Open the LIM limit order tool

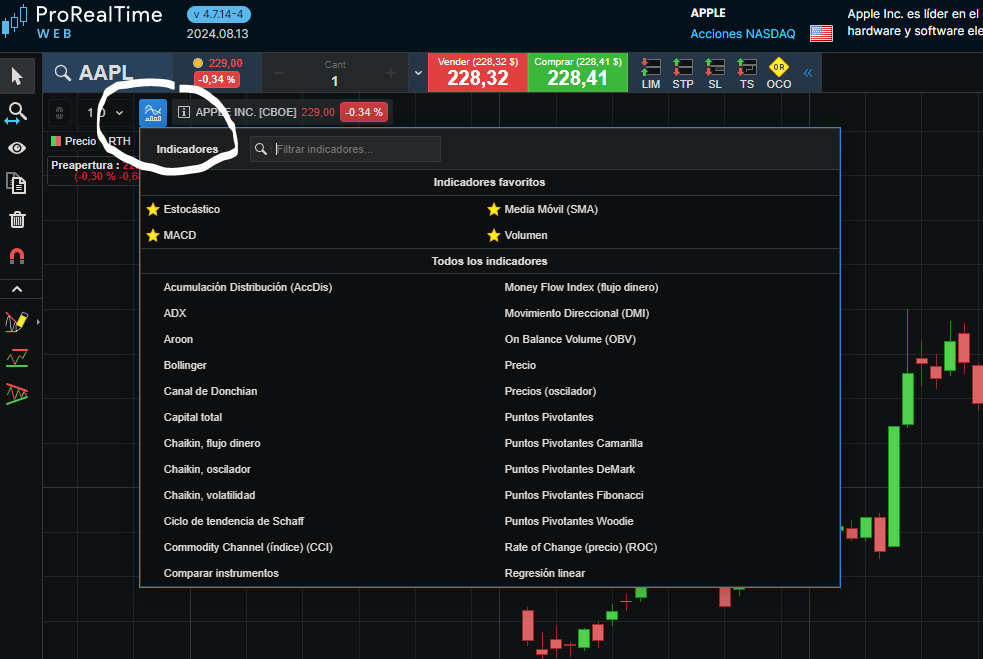tap(650, 73)
